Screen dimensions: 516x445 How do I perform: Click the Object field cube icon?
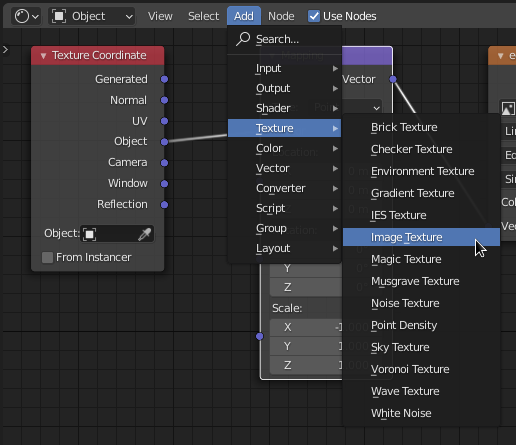click(x=89, y=234)
